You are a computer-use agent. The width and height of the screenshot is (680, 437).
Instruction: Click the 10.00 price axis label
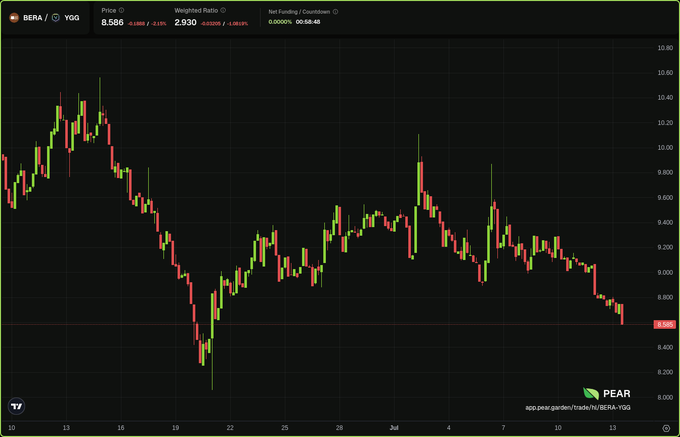click(x=665, y=147)
